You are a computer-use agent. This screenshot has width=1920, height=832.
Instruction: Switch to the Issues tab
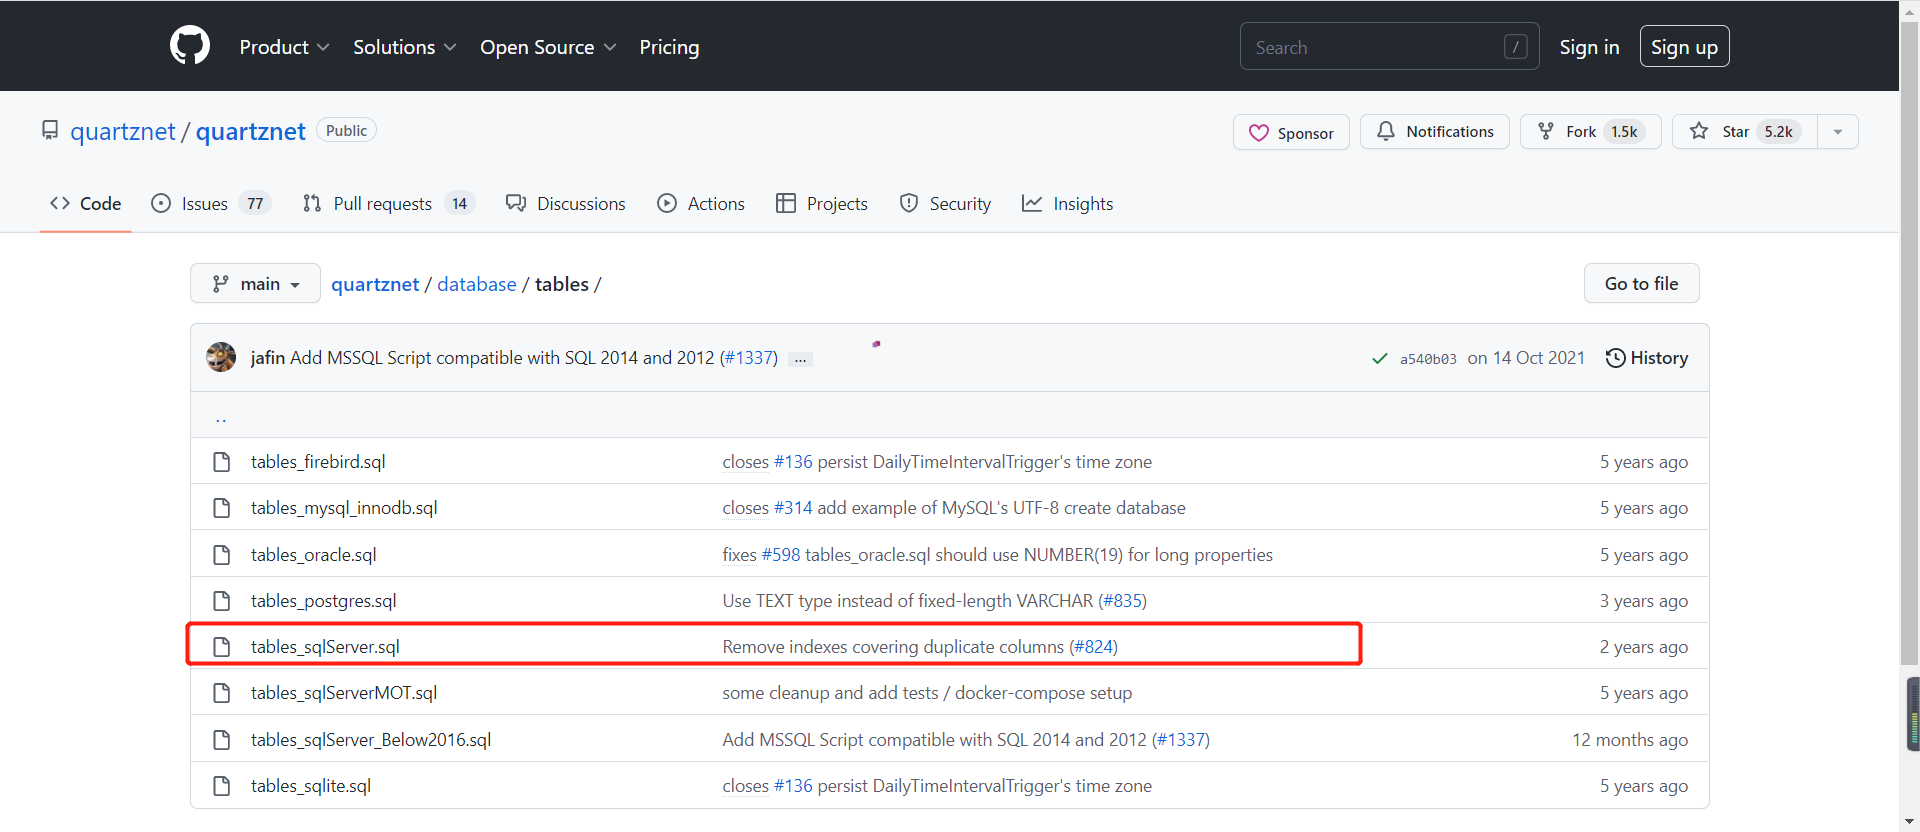[209, 204]
